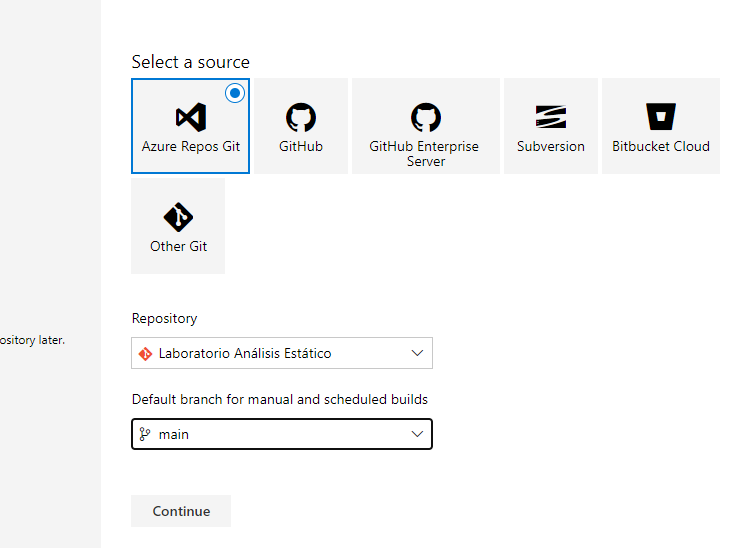The width and height of the screenshot is (752, 548).
Task: Expand the Repository dropdown chevron
Action: click(417, 353)
